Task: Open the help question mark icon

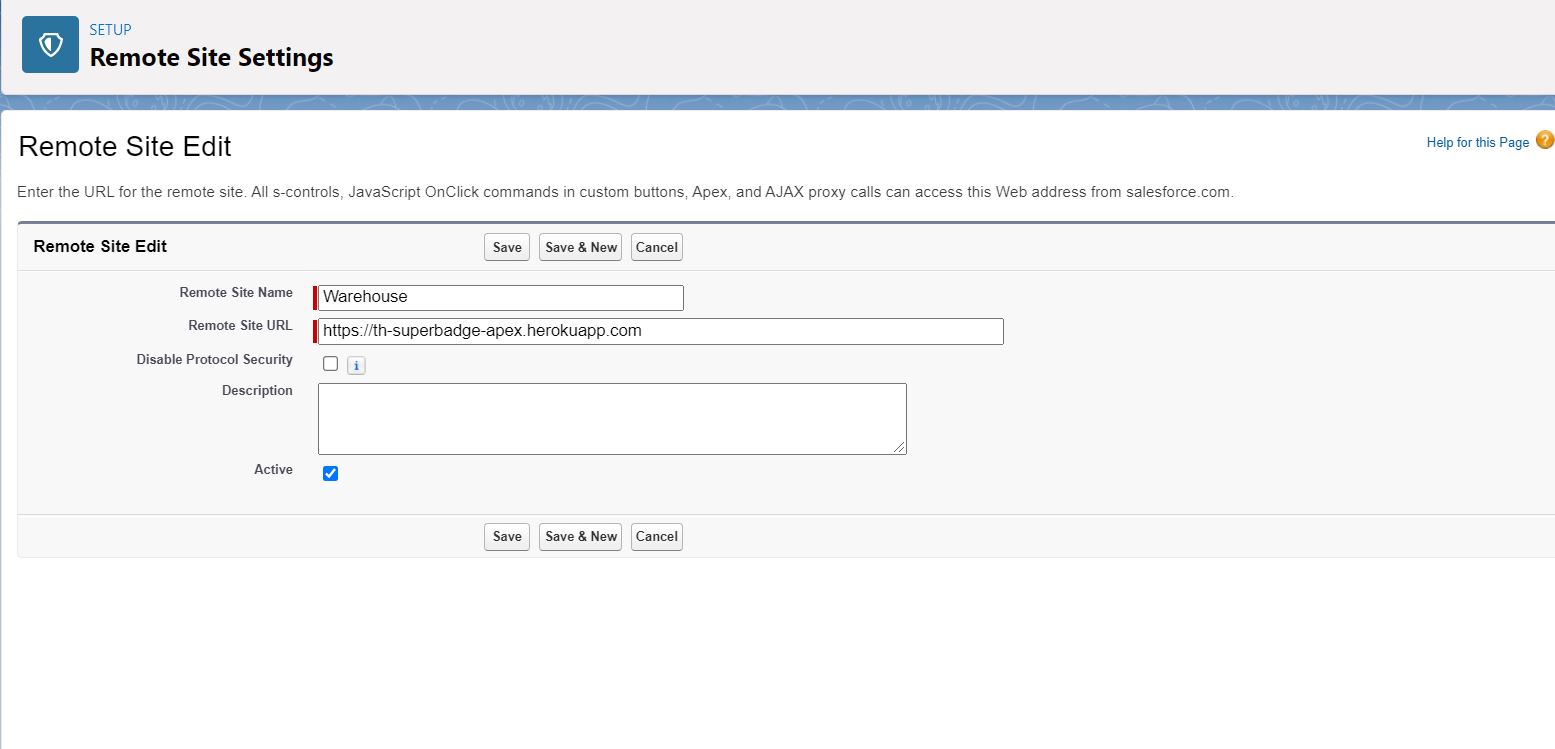Action: [1545, 141]
